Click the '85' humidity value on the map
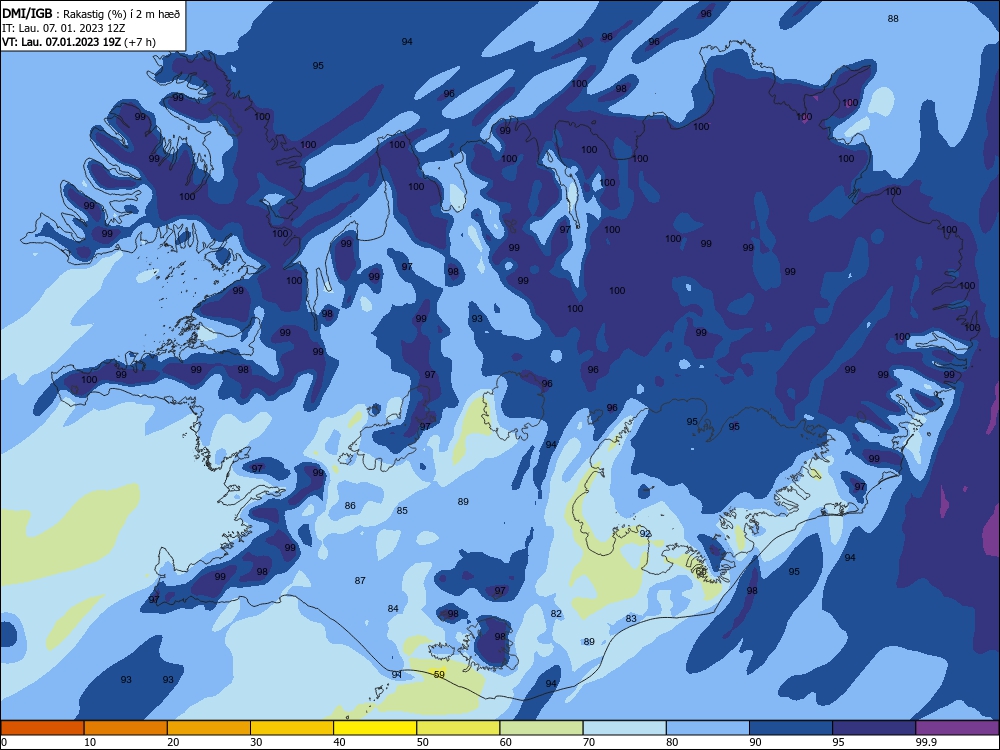1000x750 pixels. (402, 510)
